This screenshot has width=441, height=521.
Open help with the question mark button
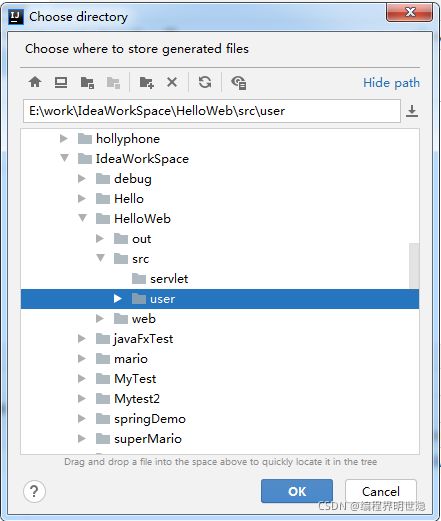pyautogui.click(x=34, y=491)
